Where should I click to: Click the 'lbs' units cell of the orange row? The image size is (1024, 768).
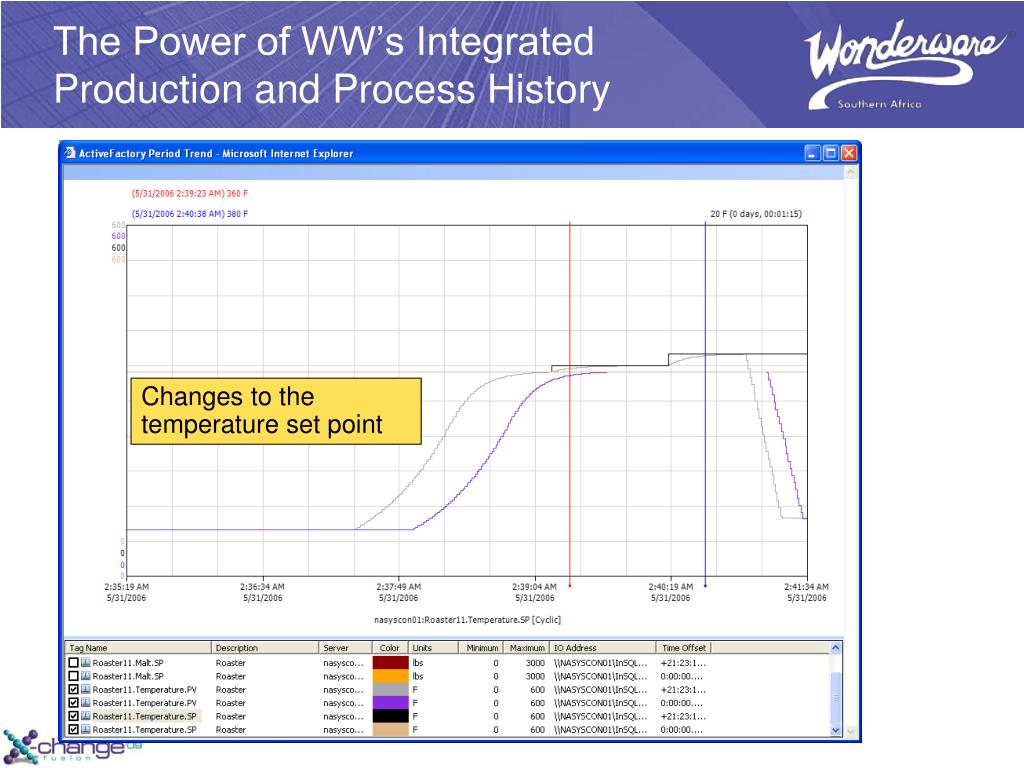(x=418, y=676)
